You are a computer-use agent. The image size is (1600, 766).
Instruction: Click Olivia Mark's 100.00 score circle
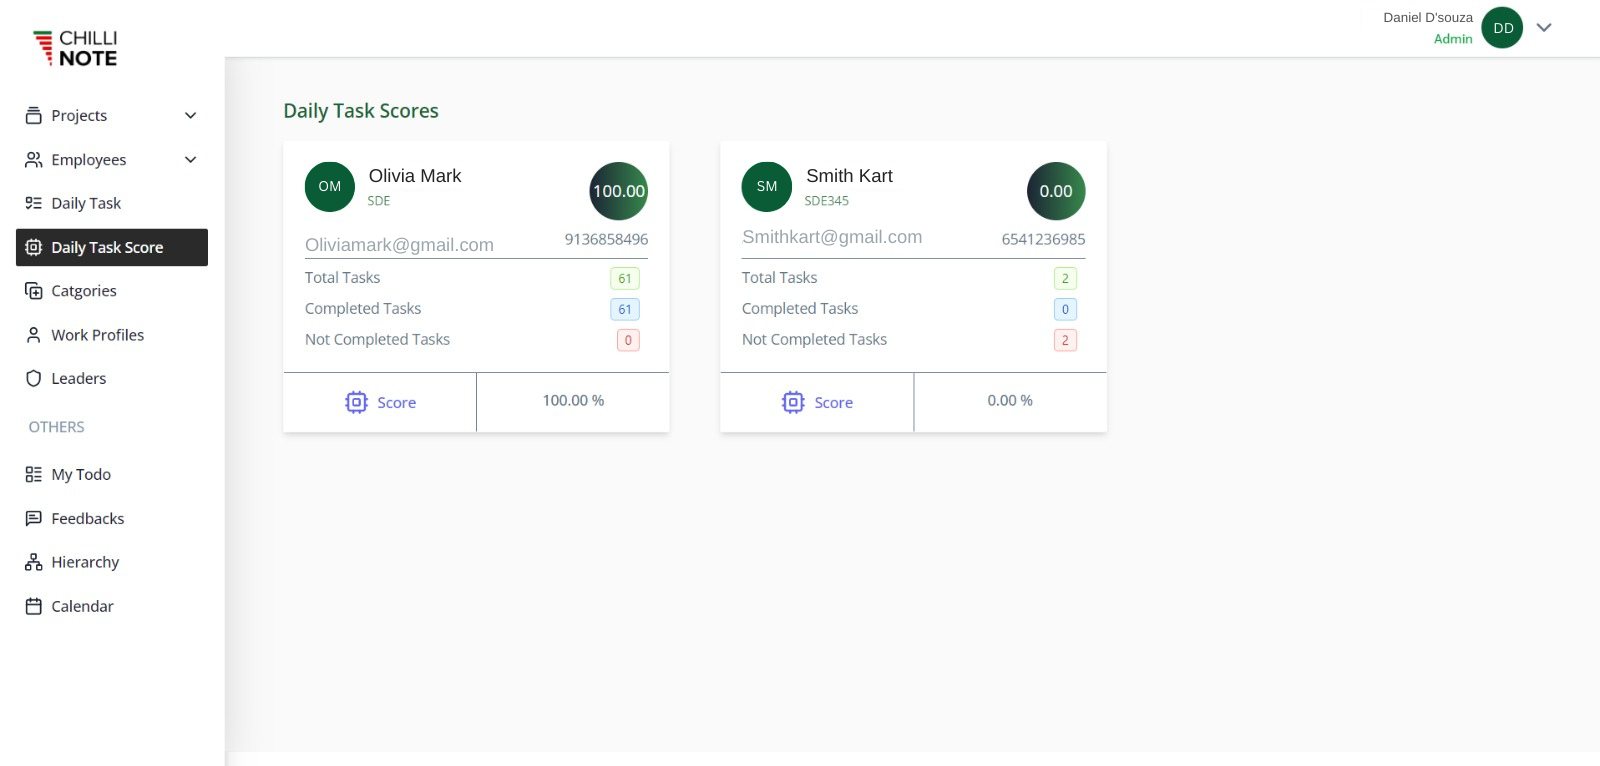coord(619,191)
